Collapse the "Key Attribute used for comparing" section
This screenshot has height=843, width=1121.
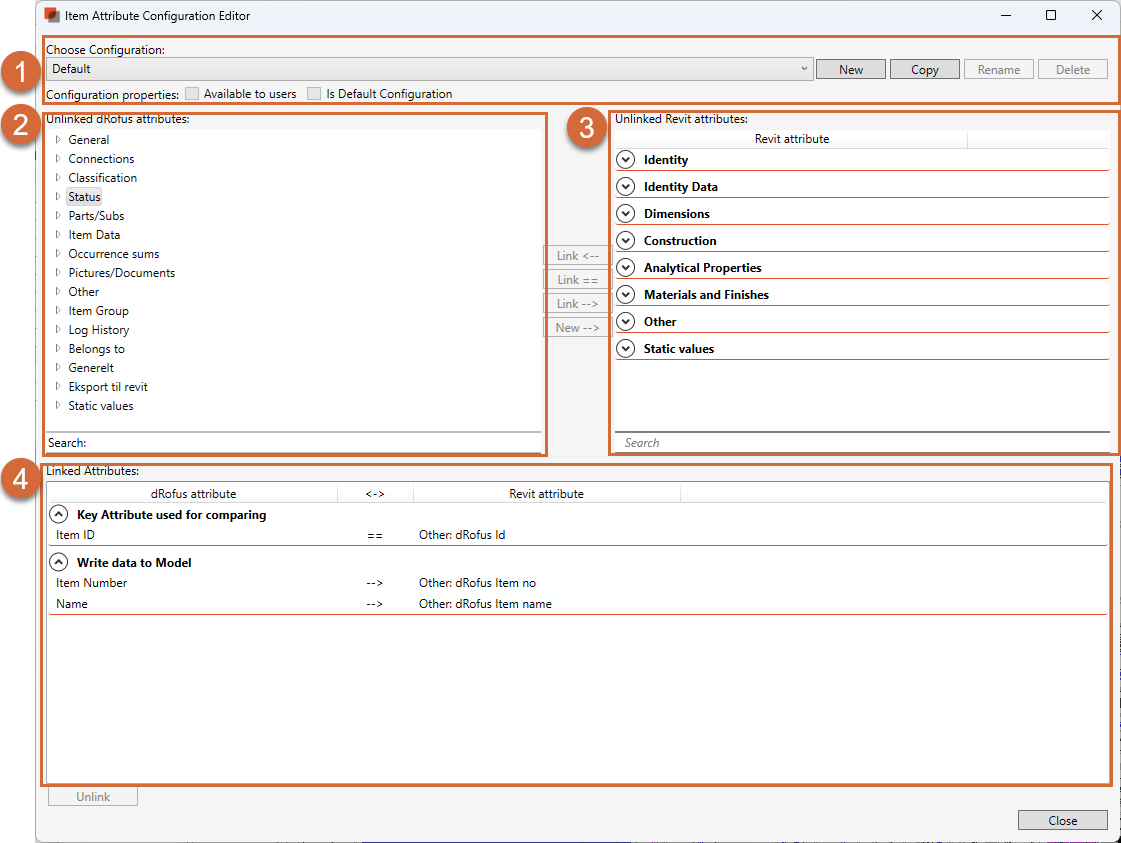tap(58, 514)
